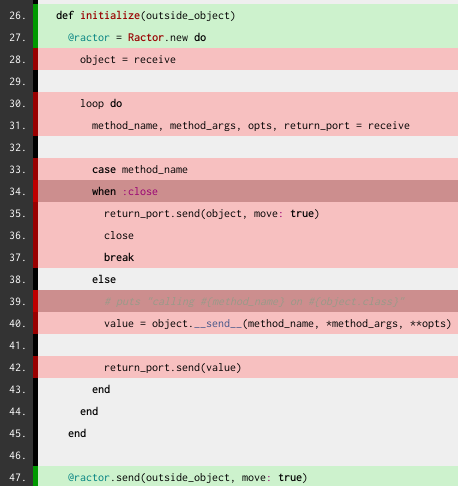This screenshot has height=486, width=458.
Task: Select the 'def initialize(outside_object)' line
Action: pyautogui.click(x=248, y=15)
